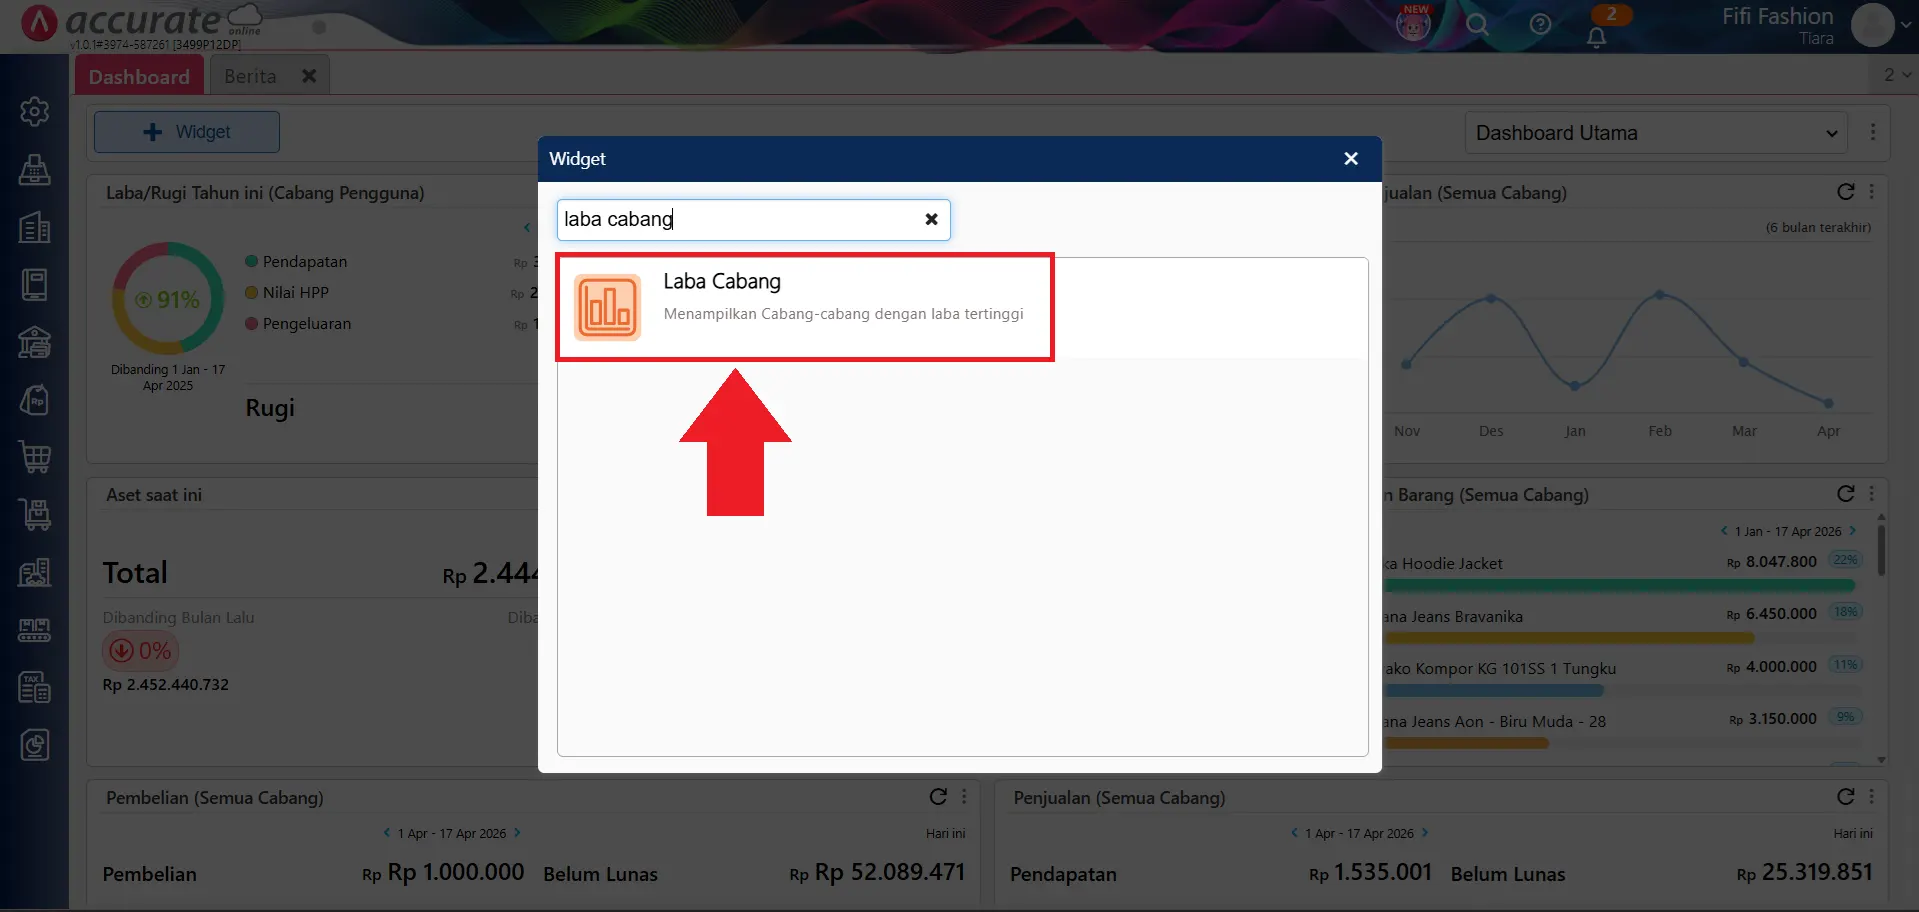Click the Pendapatan legend item

click(296, 261)
